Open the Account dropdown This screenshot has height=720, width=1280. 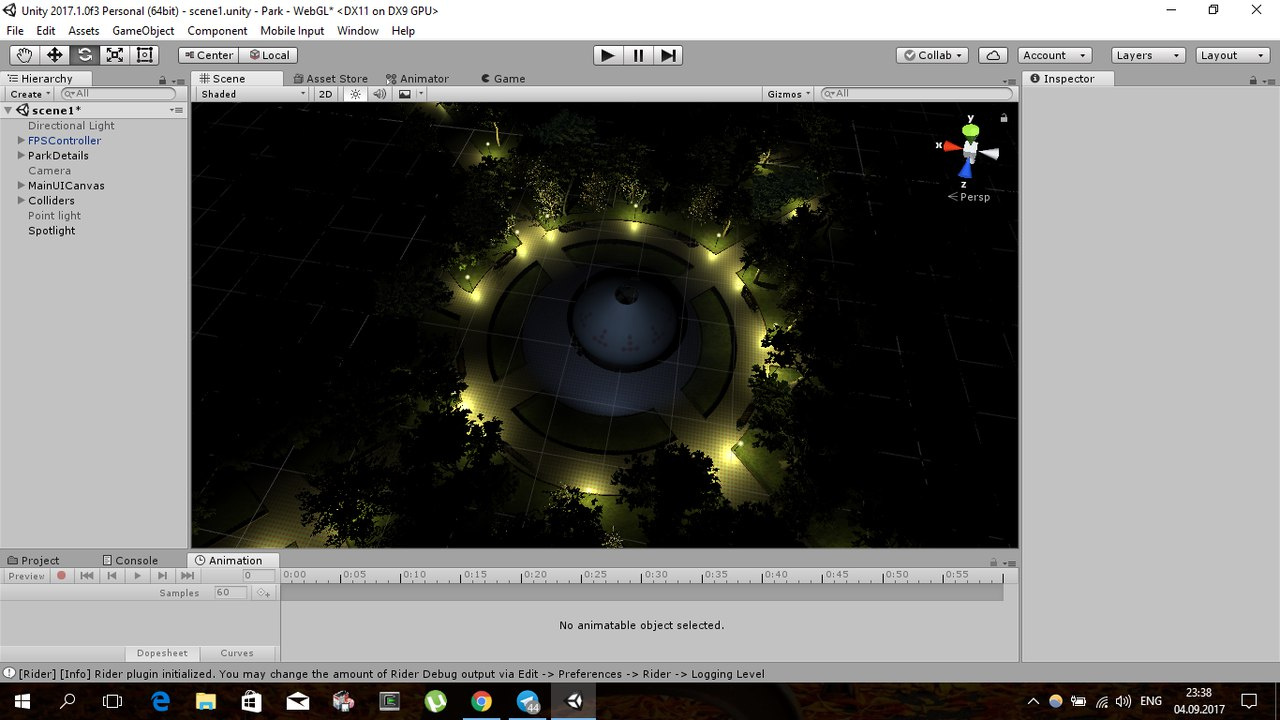(x=1057, y=55)
